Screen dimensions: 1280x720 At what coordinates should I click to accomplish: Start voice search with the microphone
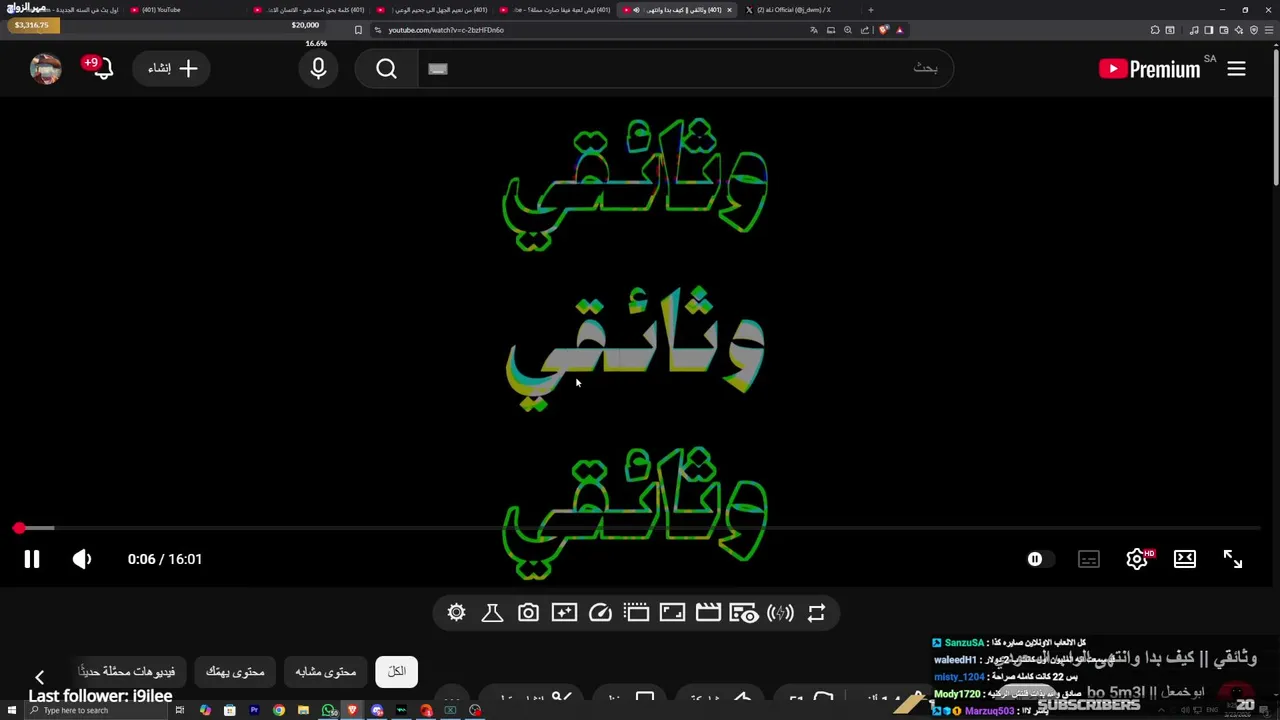(x=319, y=69)
